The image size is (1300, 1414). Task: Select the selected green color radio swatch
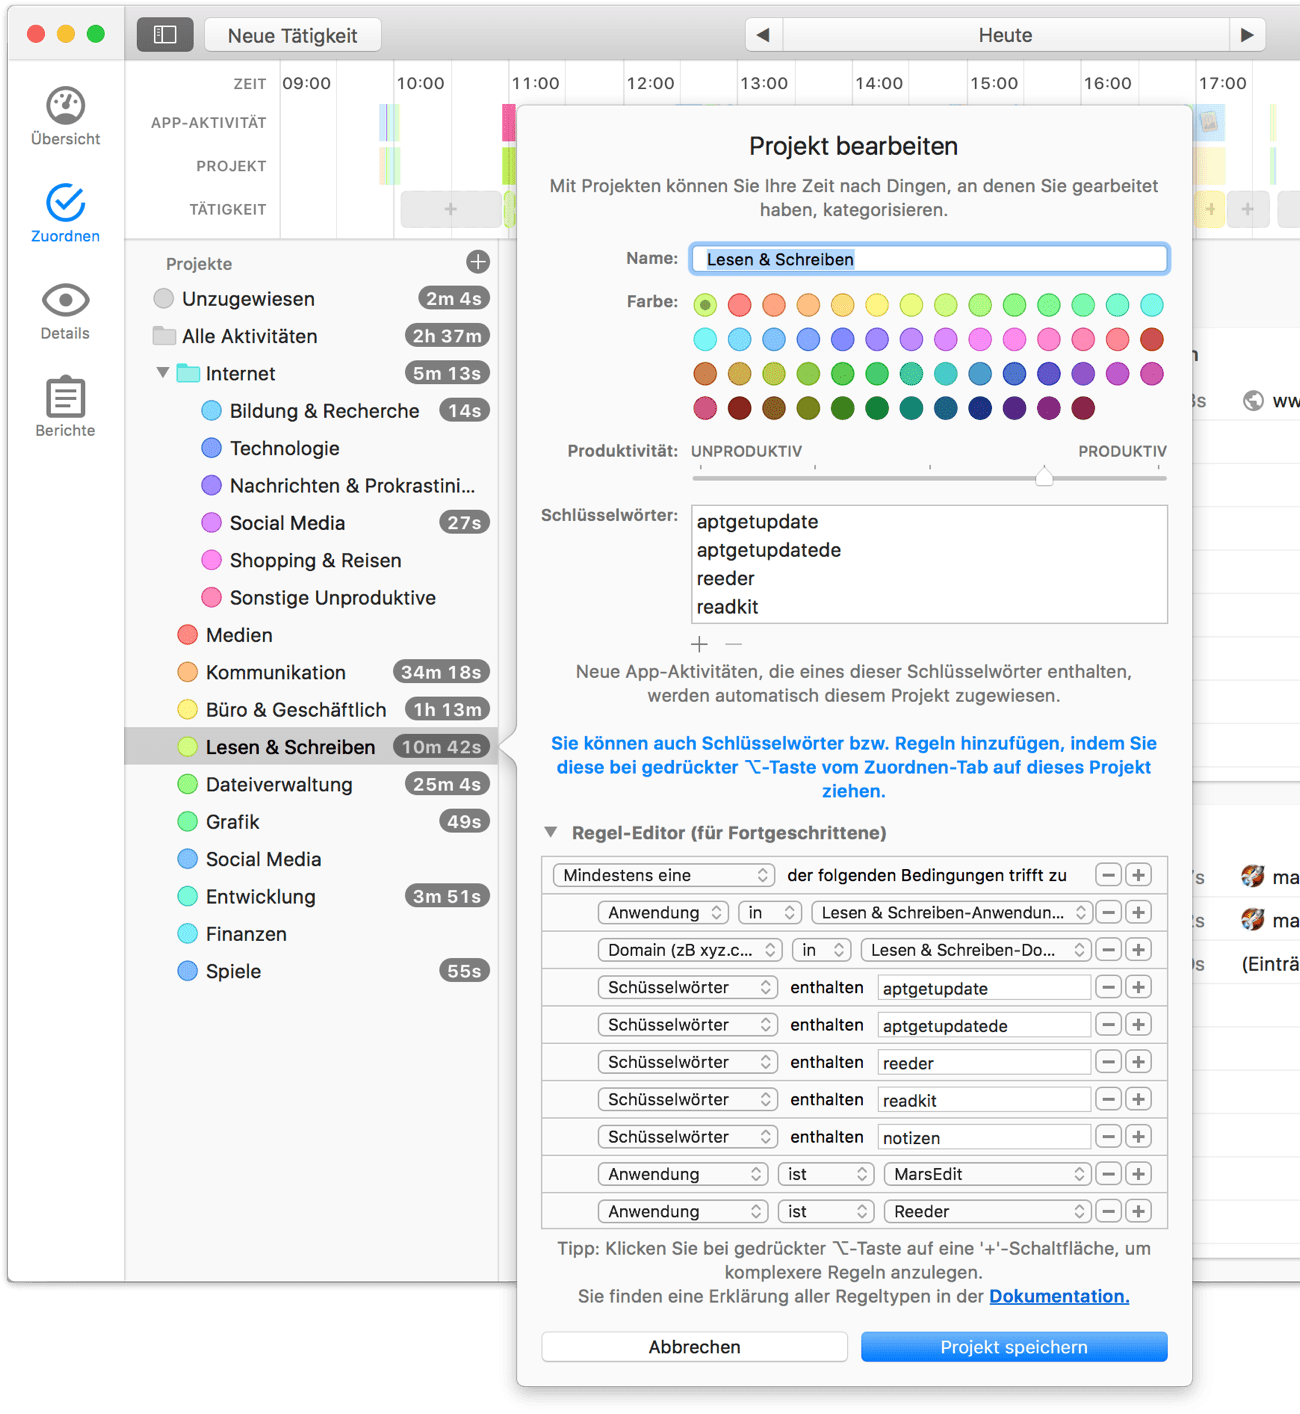[705, 304]
